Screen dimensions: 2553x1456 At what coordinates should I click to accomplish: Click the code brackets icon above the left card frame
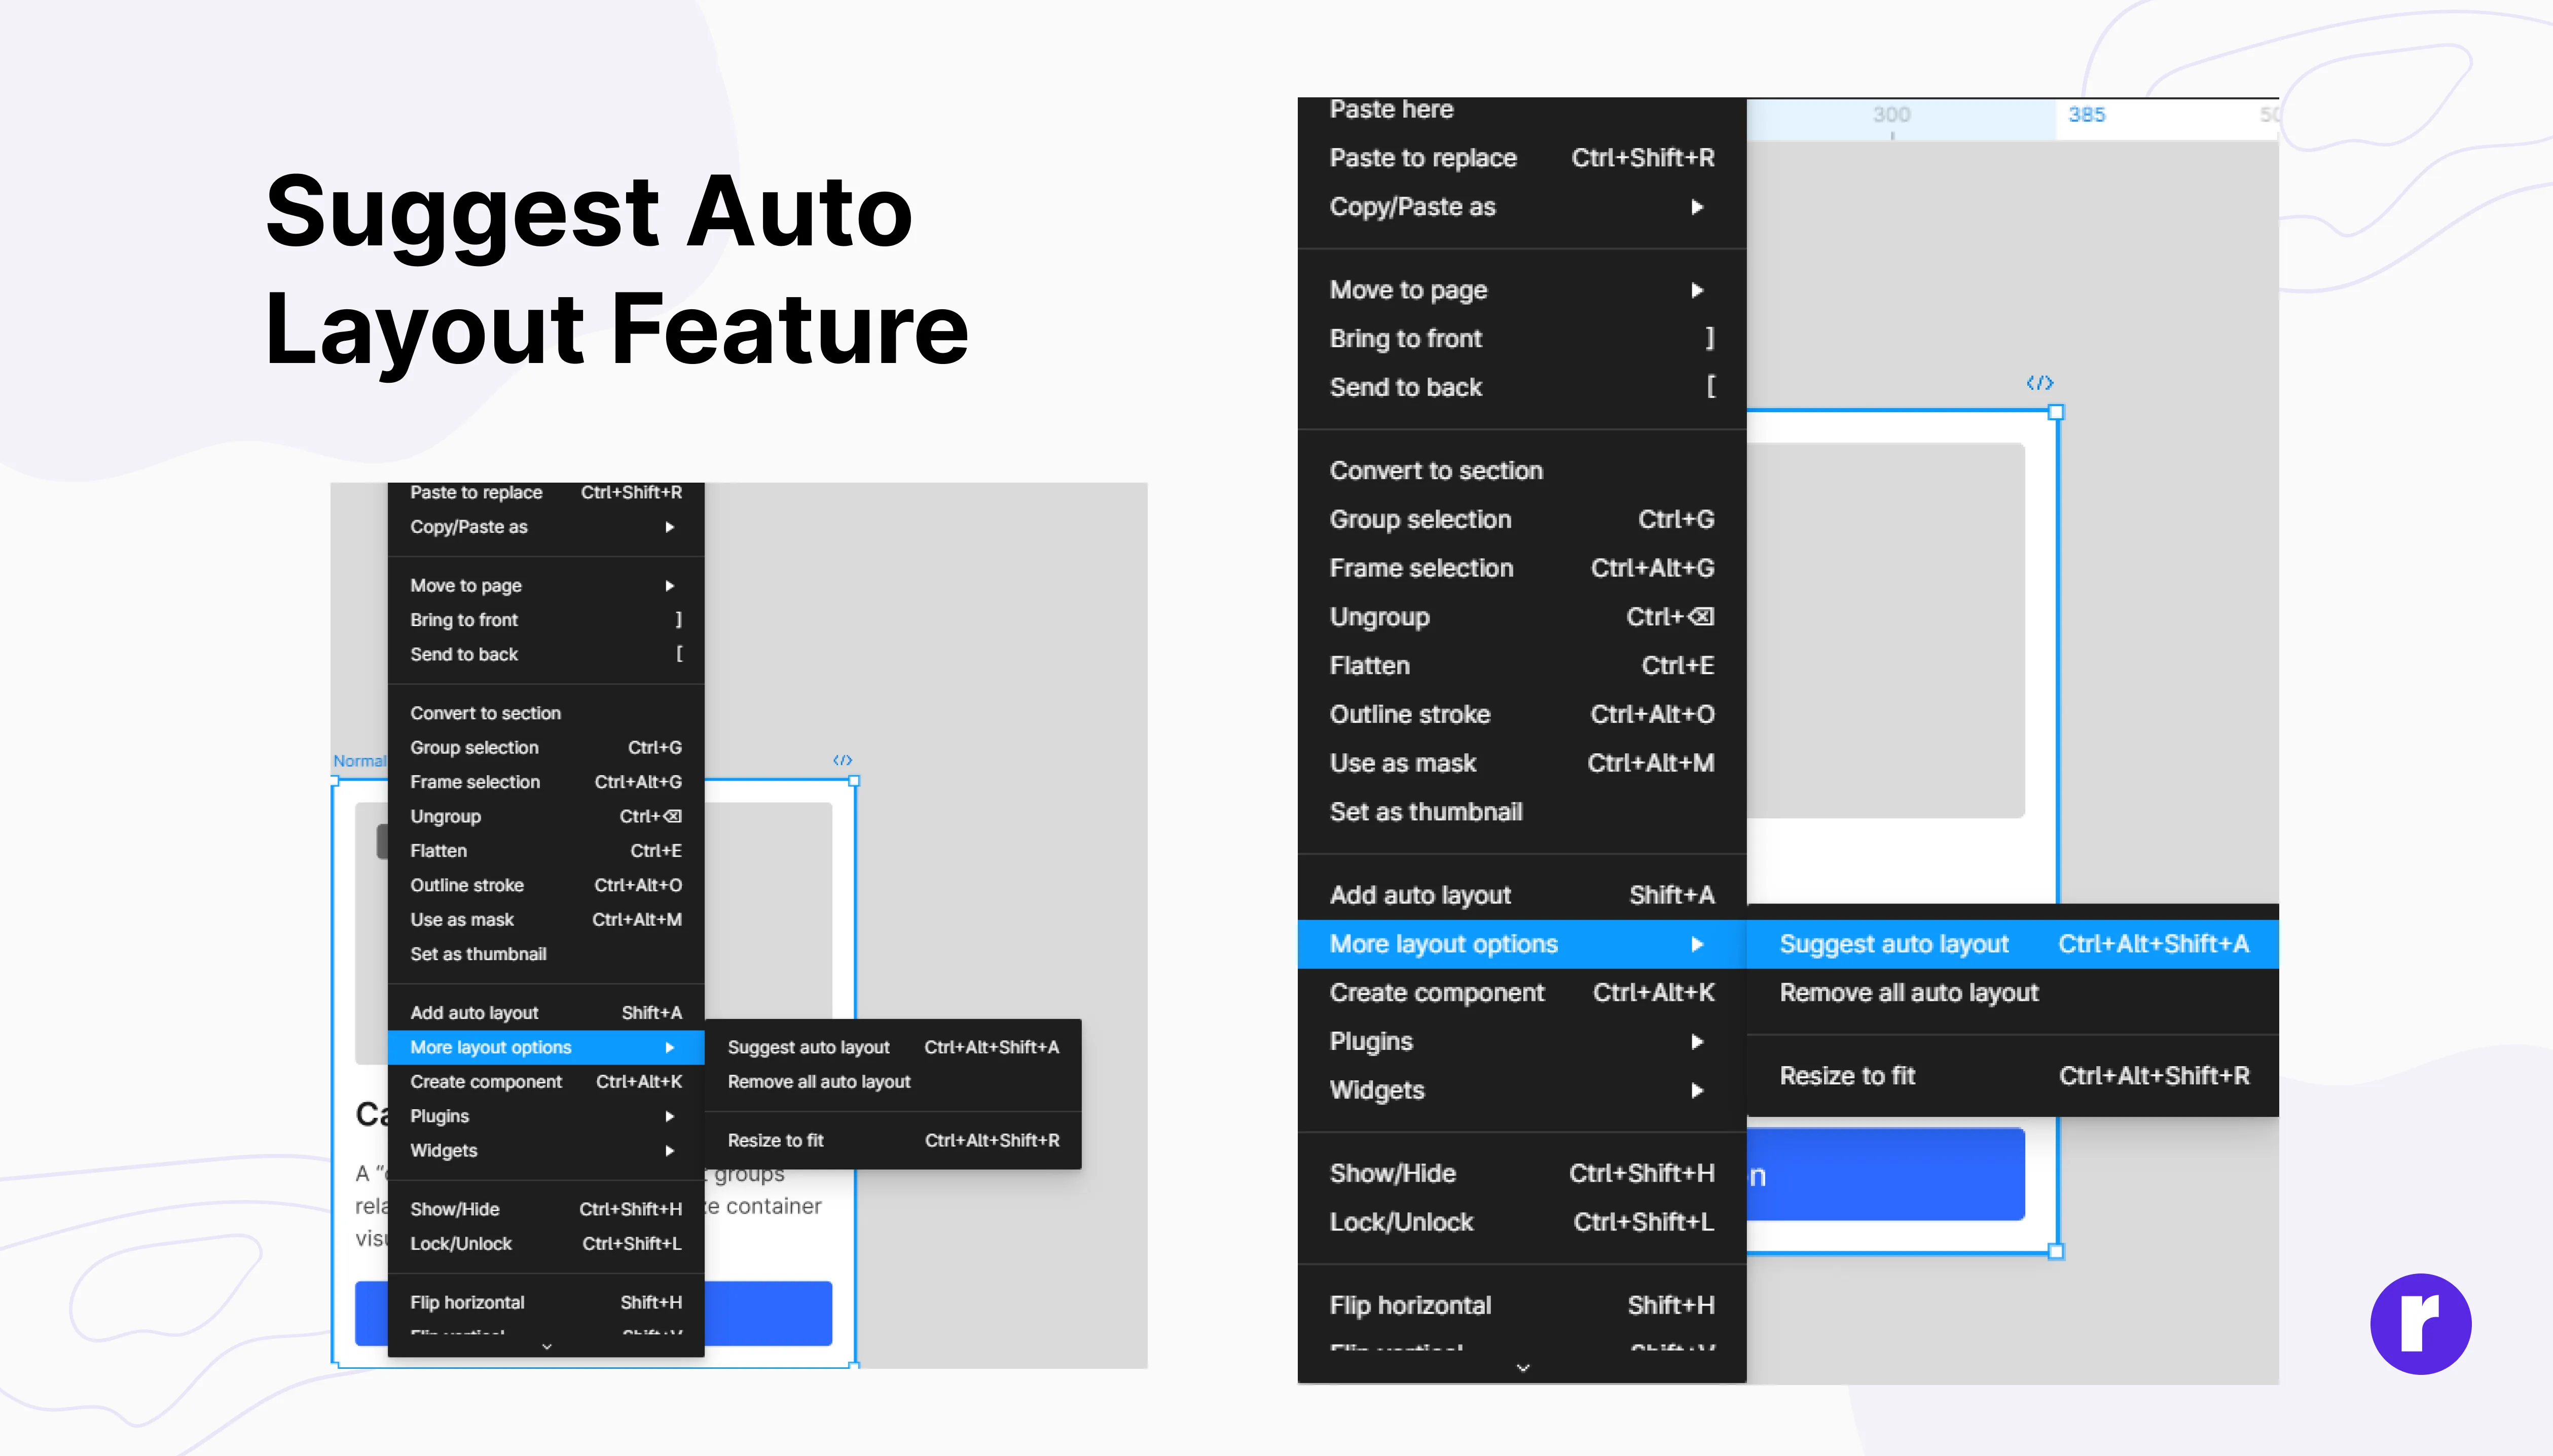point(842,760)
